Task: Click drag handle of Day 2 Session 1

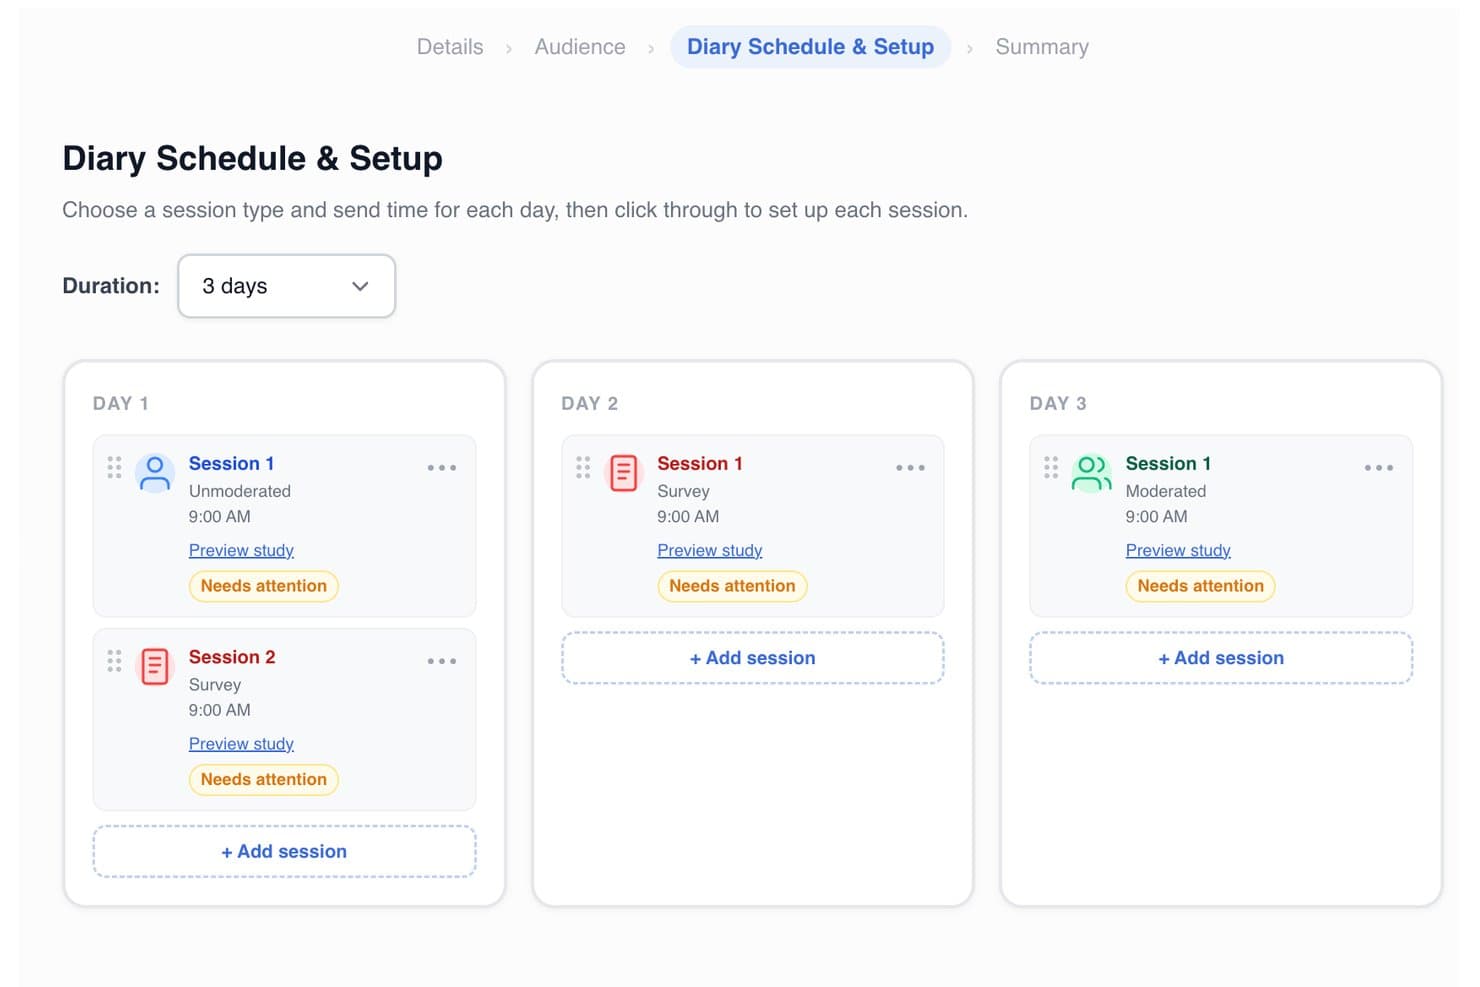Action: [583, 468]
